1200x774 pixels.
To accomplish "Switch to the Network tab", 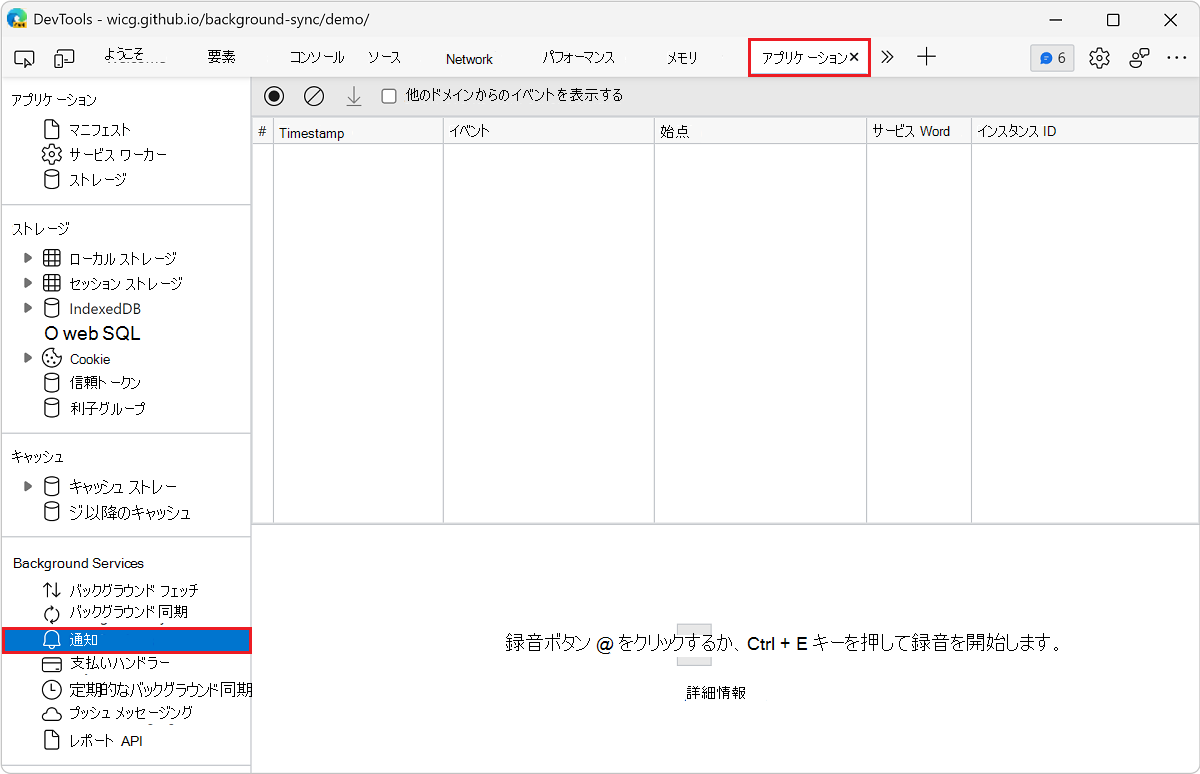I will point(468,58).
